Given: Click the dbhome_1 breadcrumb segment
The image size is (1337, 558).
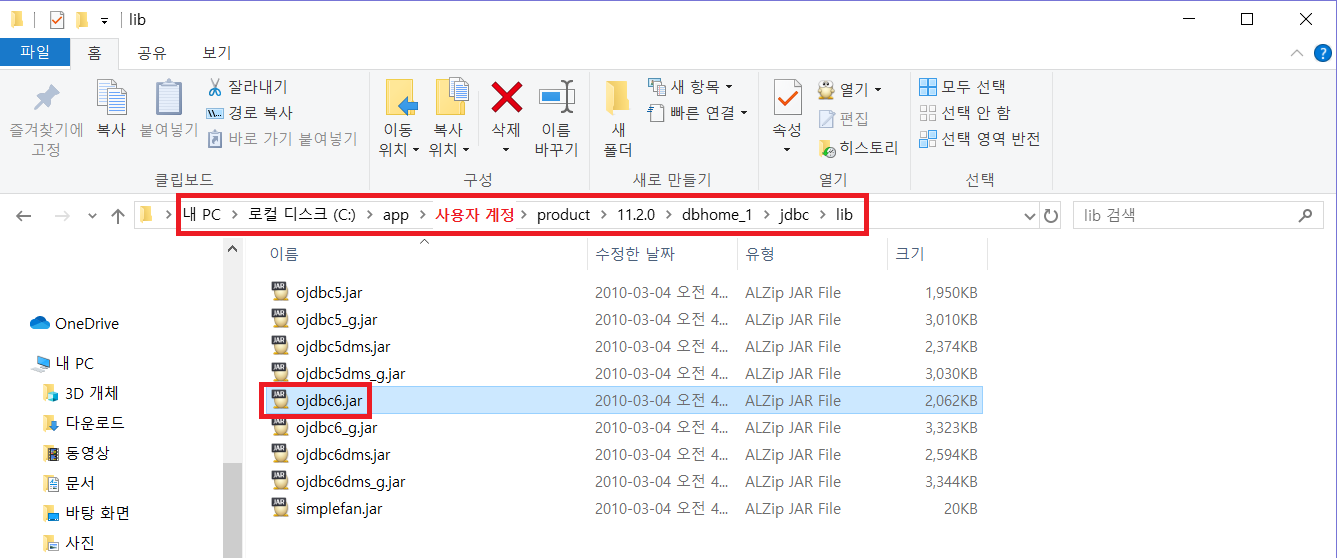Looking at the screenshot, I should 717,215.
